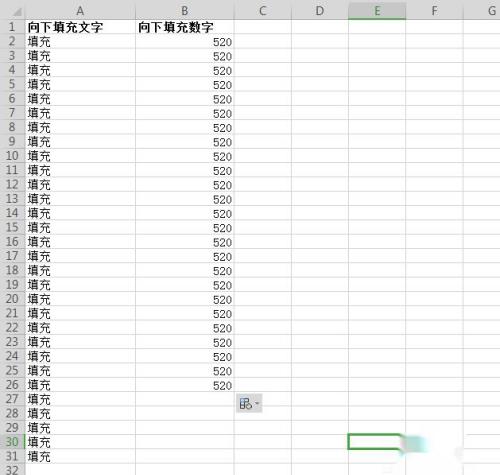Select column C header
Screen dimensions: 500x475
click(x=263, y=11)
